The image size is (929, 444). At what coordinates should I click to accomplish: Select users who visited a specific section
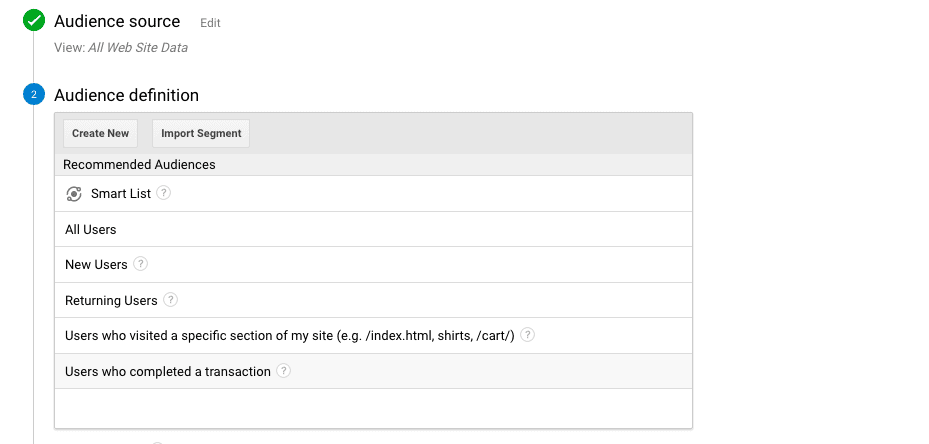point(289,336)
